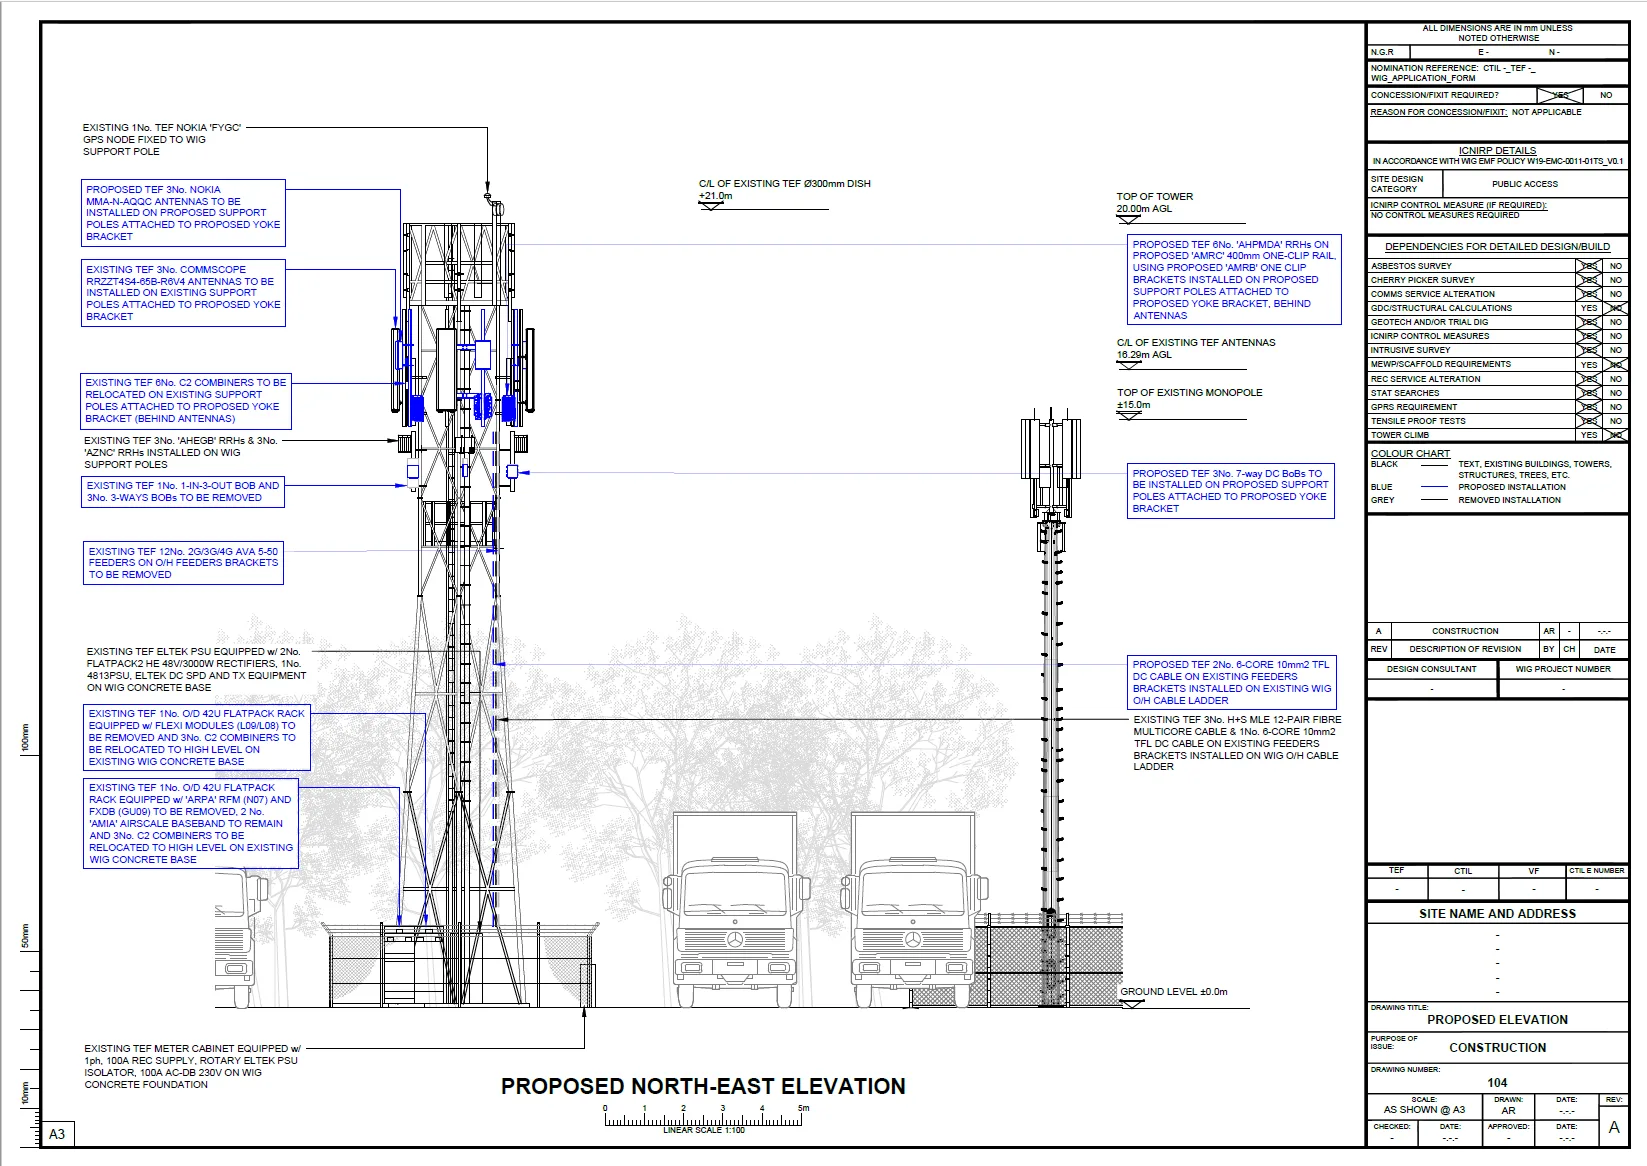Select the FLEXI MODULES (L09/L08) rack note
Viewport: 1647px width, 1166px height.
(x=197, y=737)
